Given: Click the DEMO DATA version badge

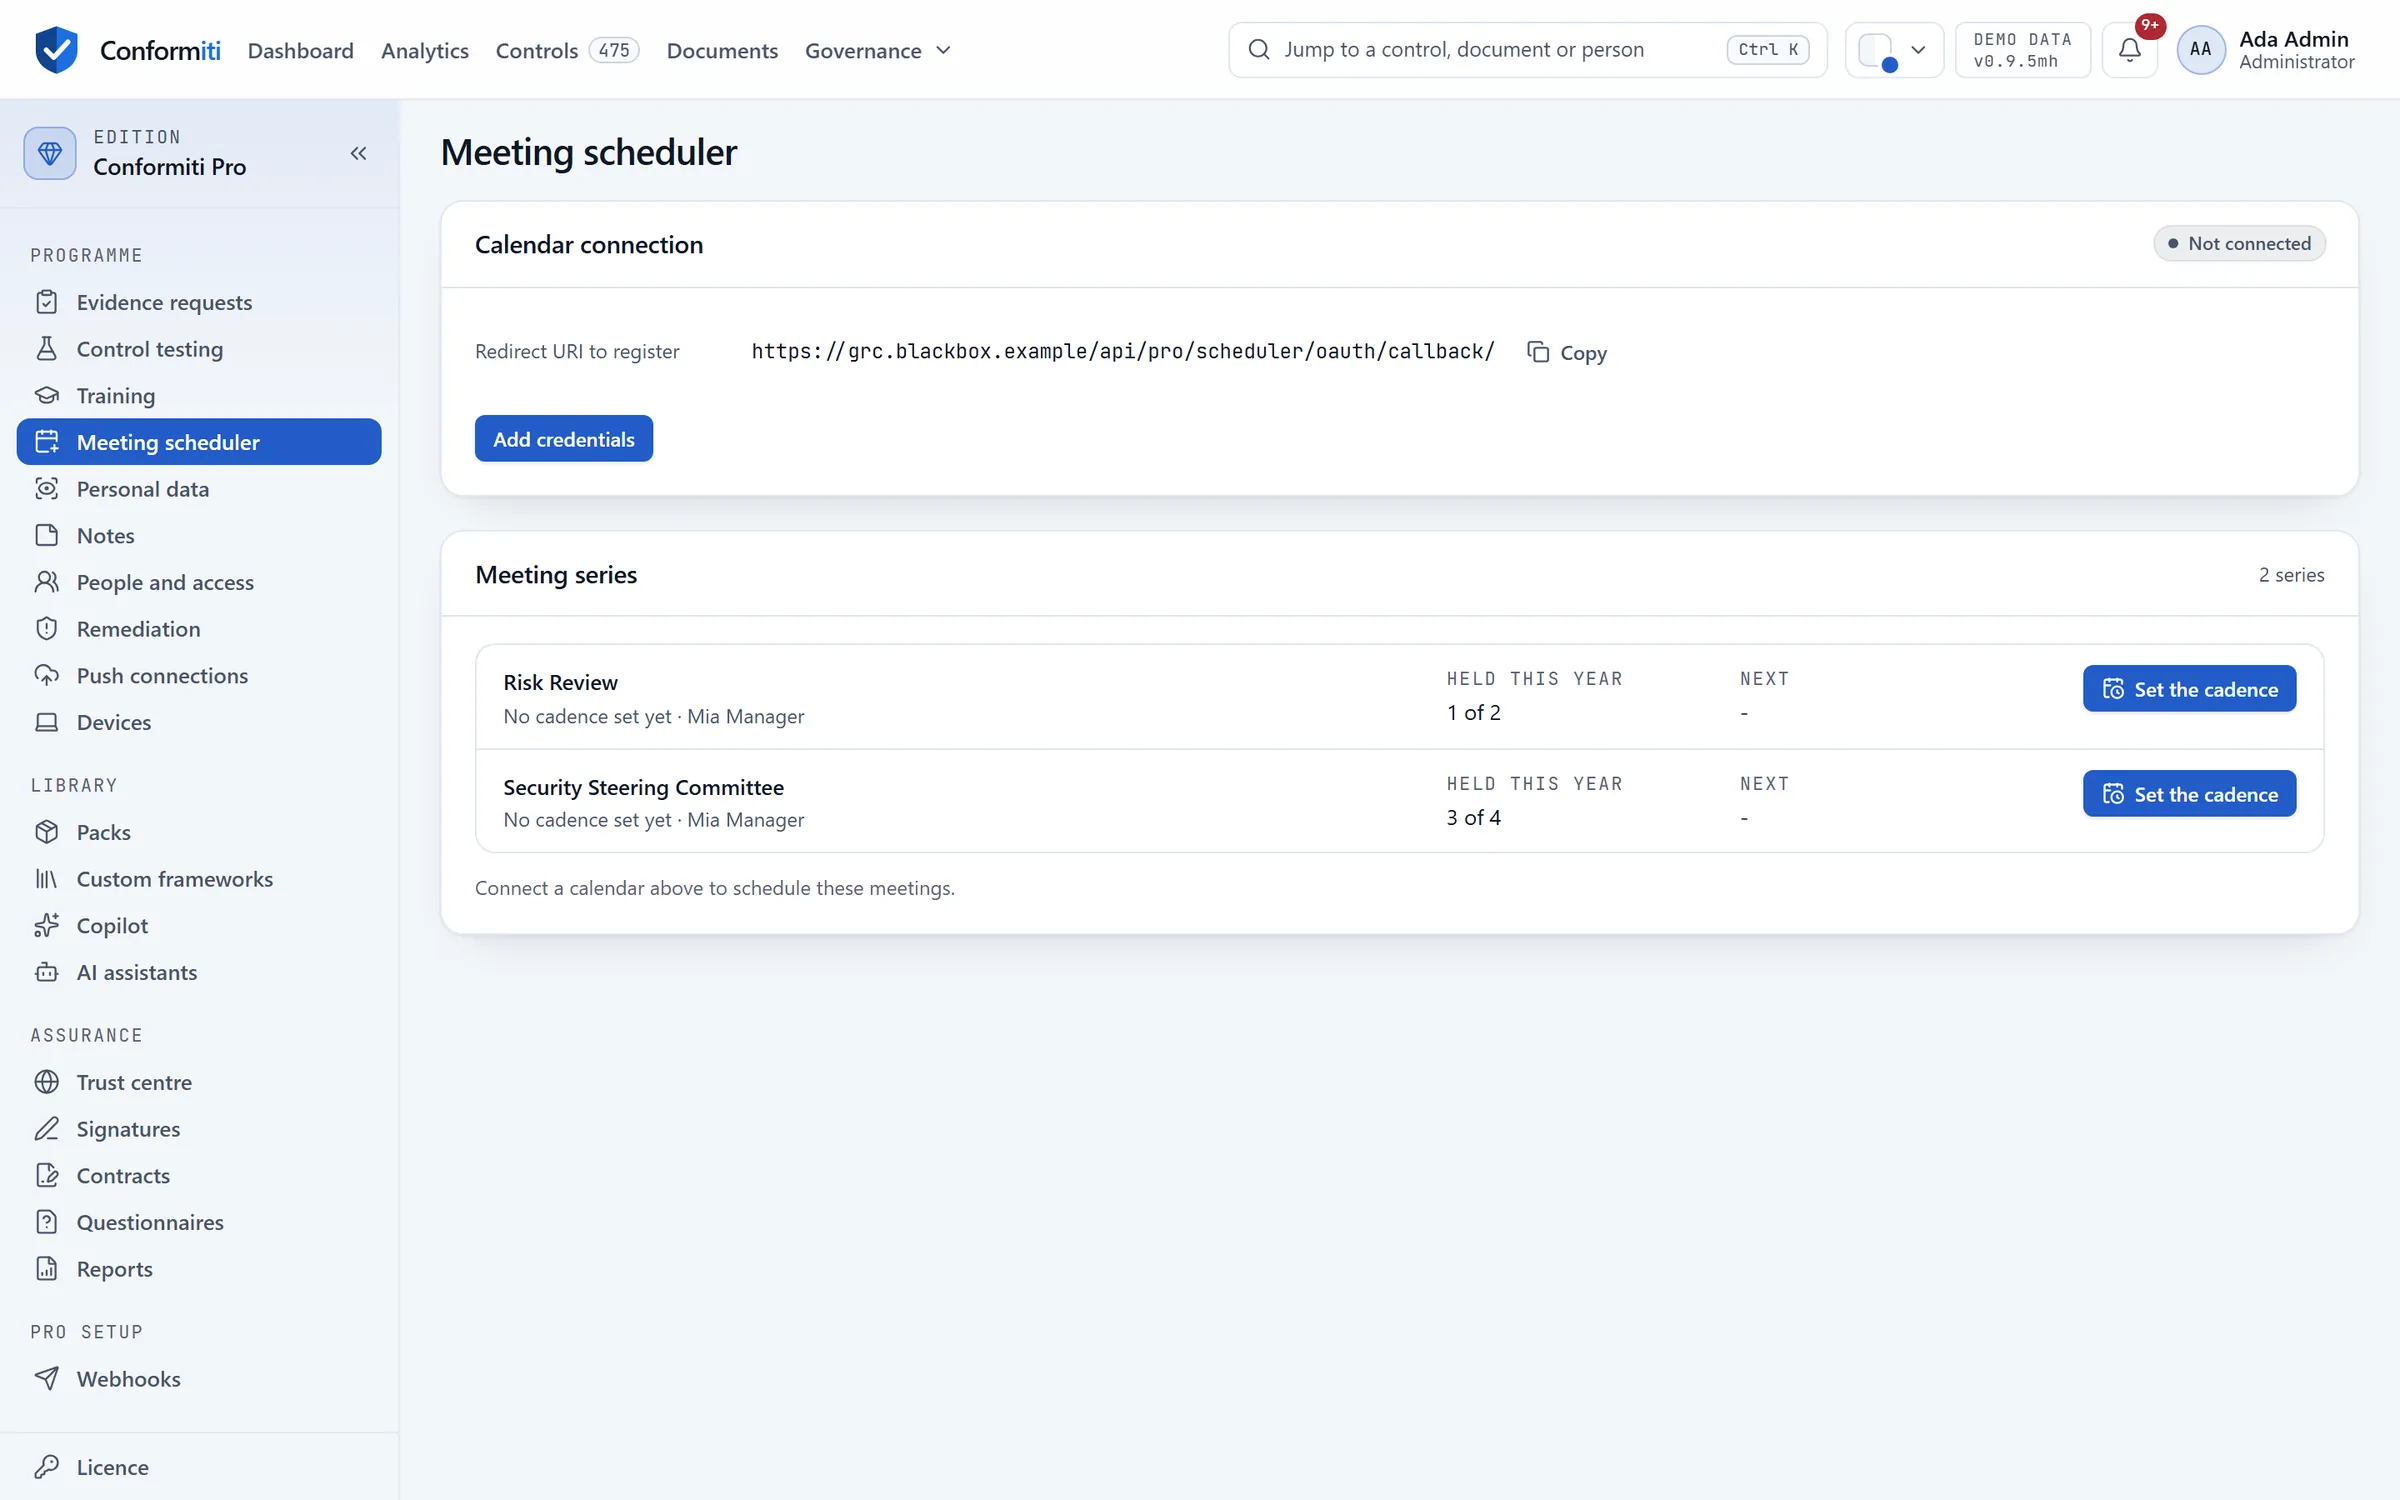Looking at the screenshot, I should click(2022, 49).
